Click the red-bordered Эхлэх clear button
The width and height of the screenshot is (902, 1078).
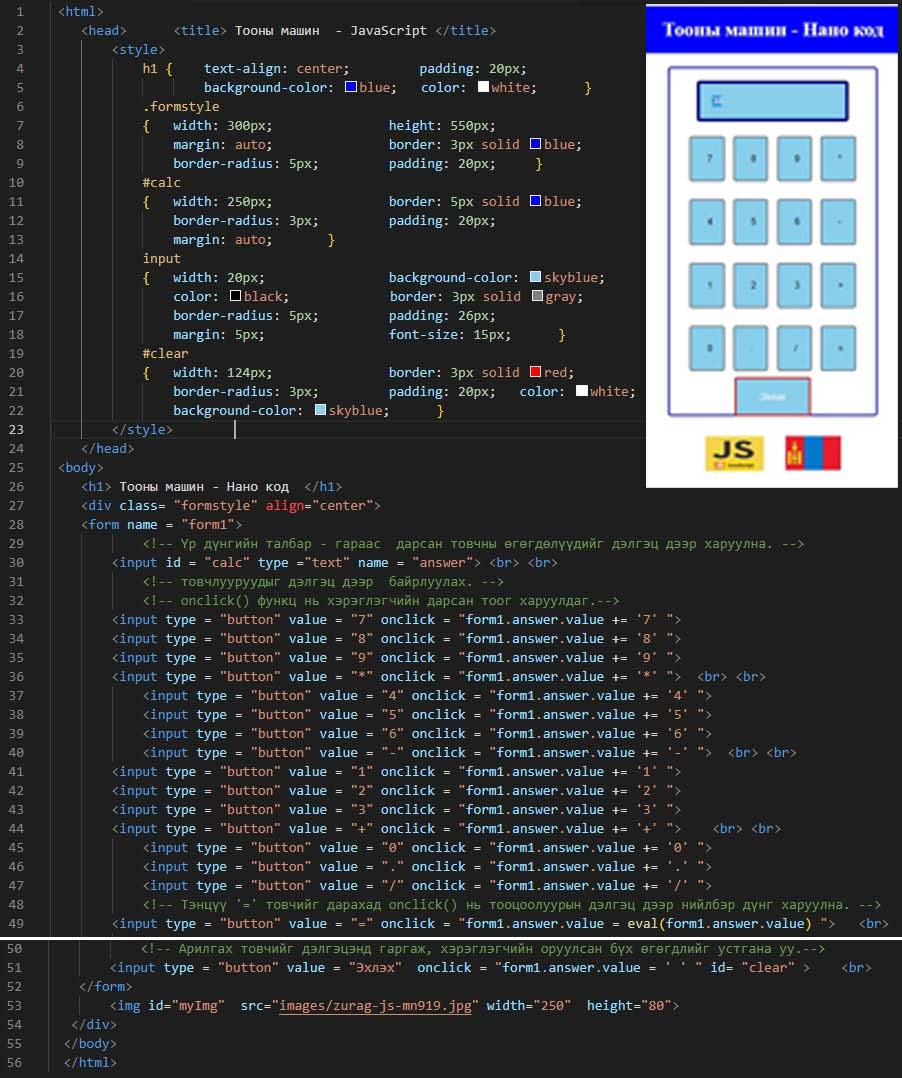[772, 396]
